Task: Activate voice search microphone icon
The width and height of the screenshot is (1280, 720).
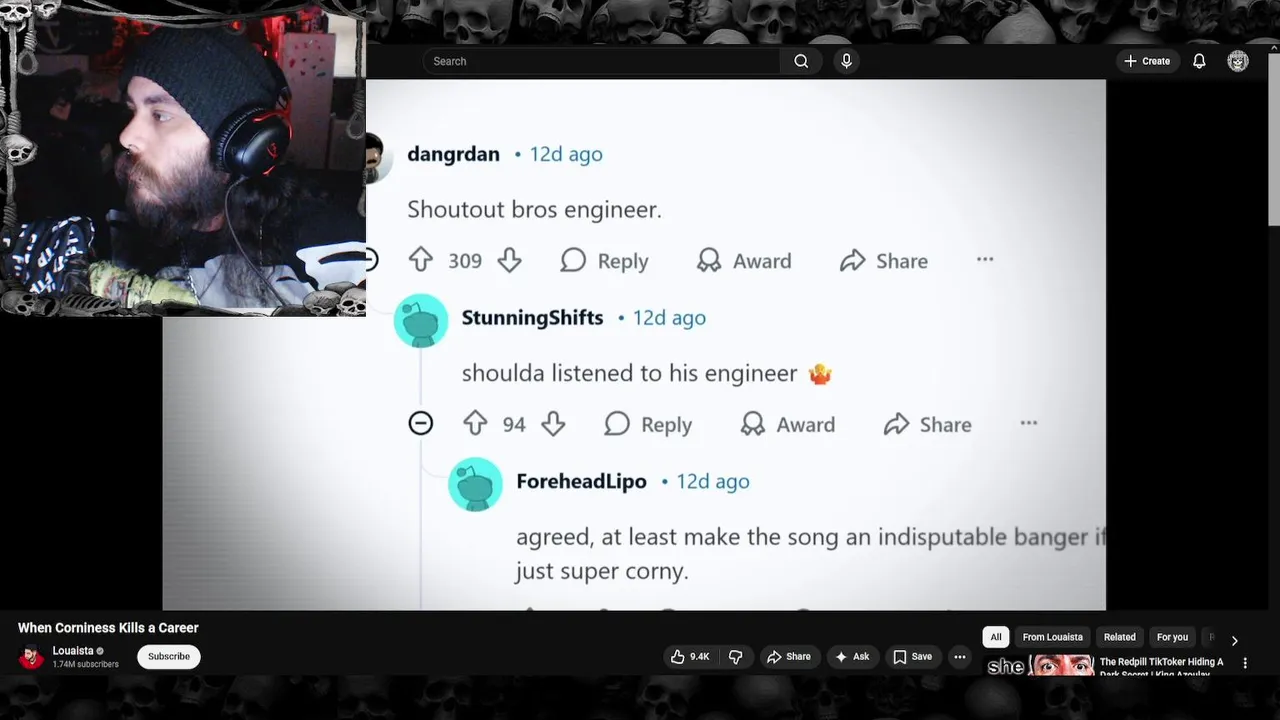Action: pos(846,61)
